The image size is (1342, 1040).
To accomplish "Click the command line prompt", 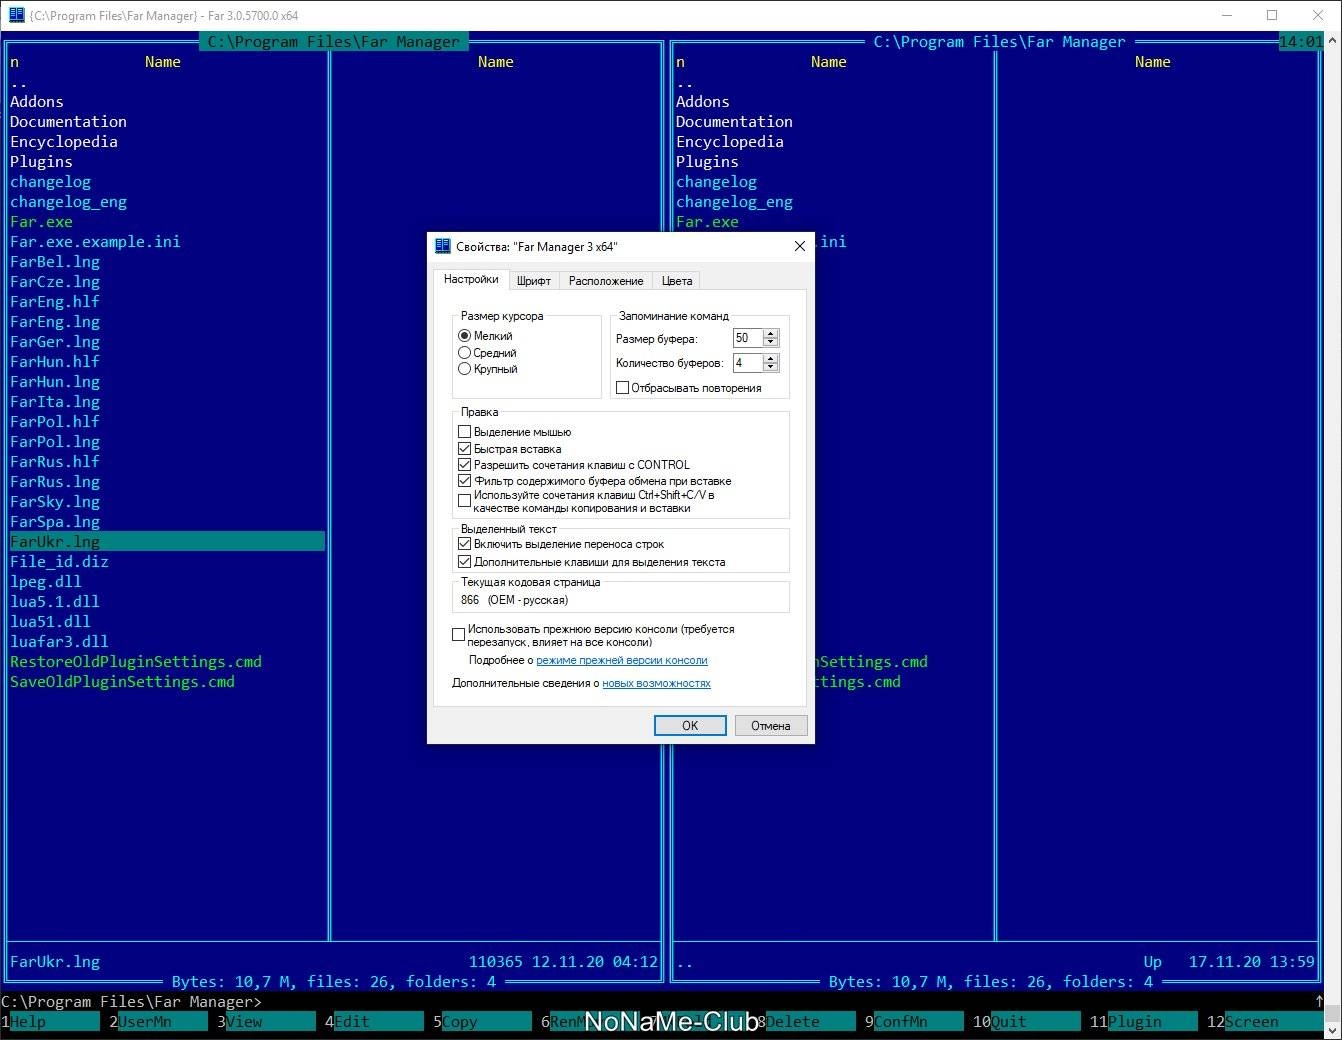I will click(x=131, y=1002).
